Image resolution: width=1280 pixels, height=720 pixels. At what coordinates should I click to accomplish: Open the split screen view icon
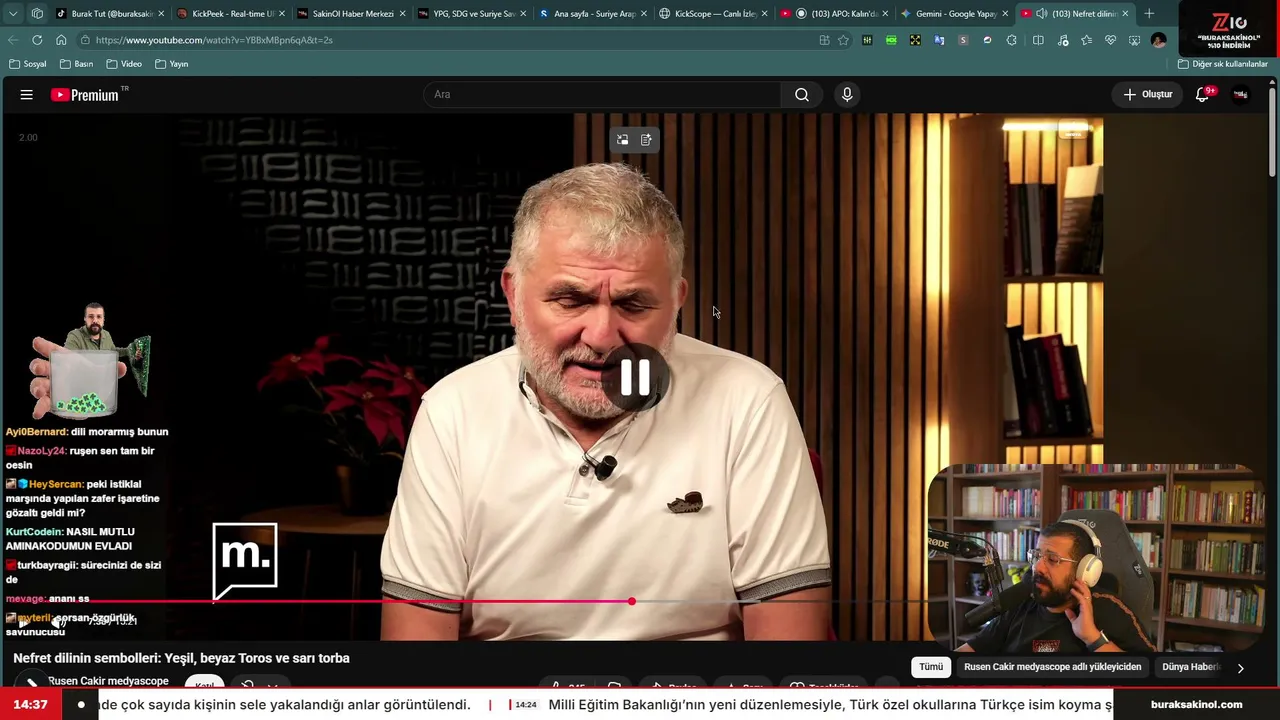1038,40
